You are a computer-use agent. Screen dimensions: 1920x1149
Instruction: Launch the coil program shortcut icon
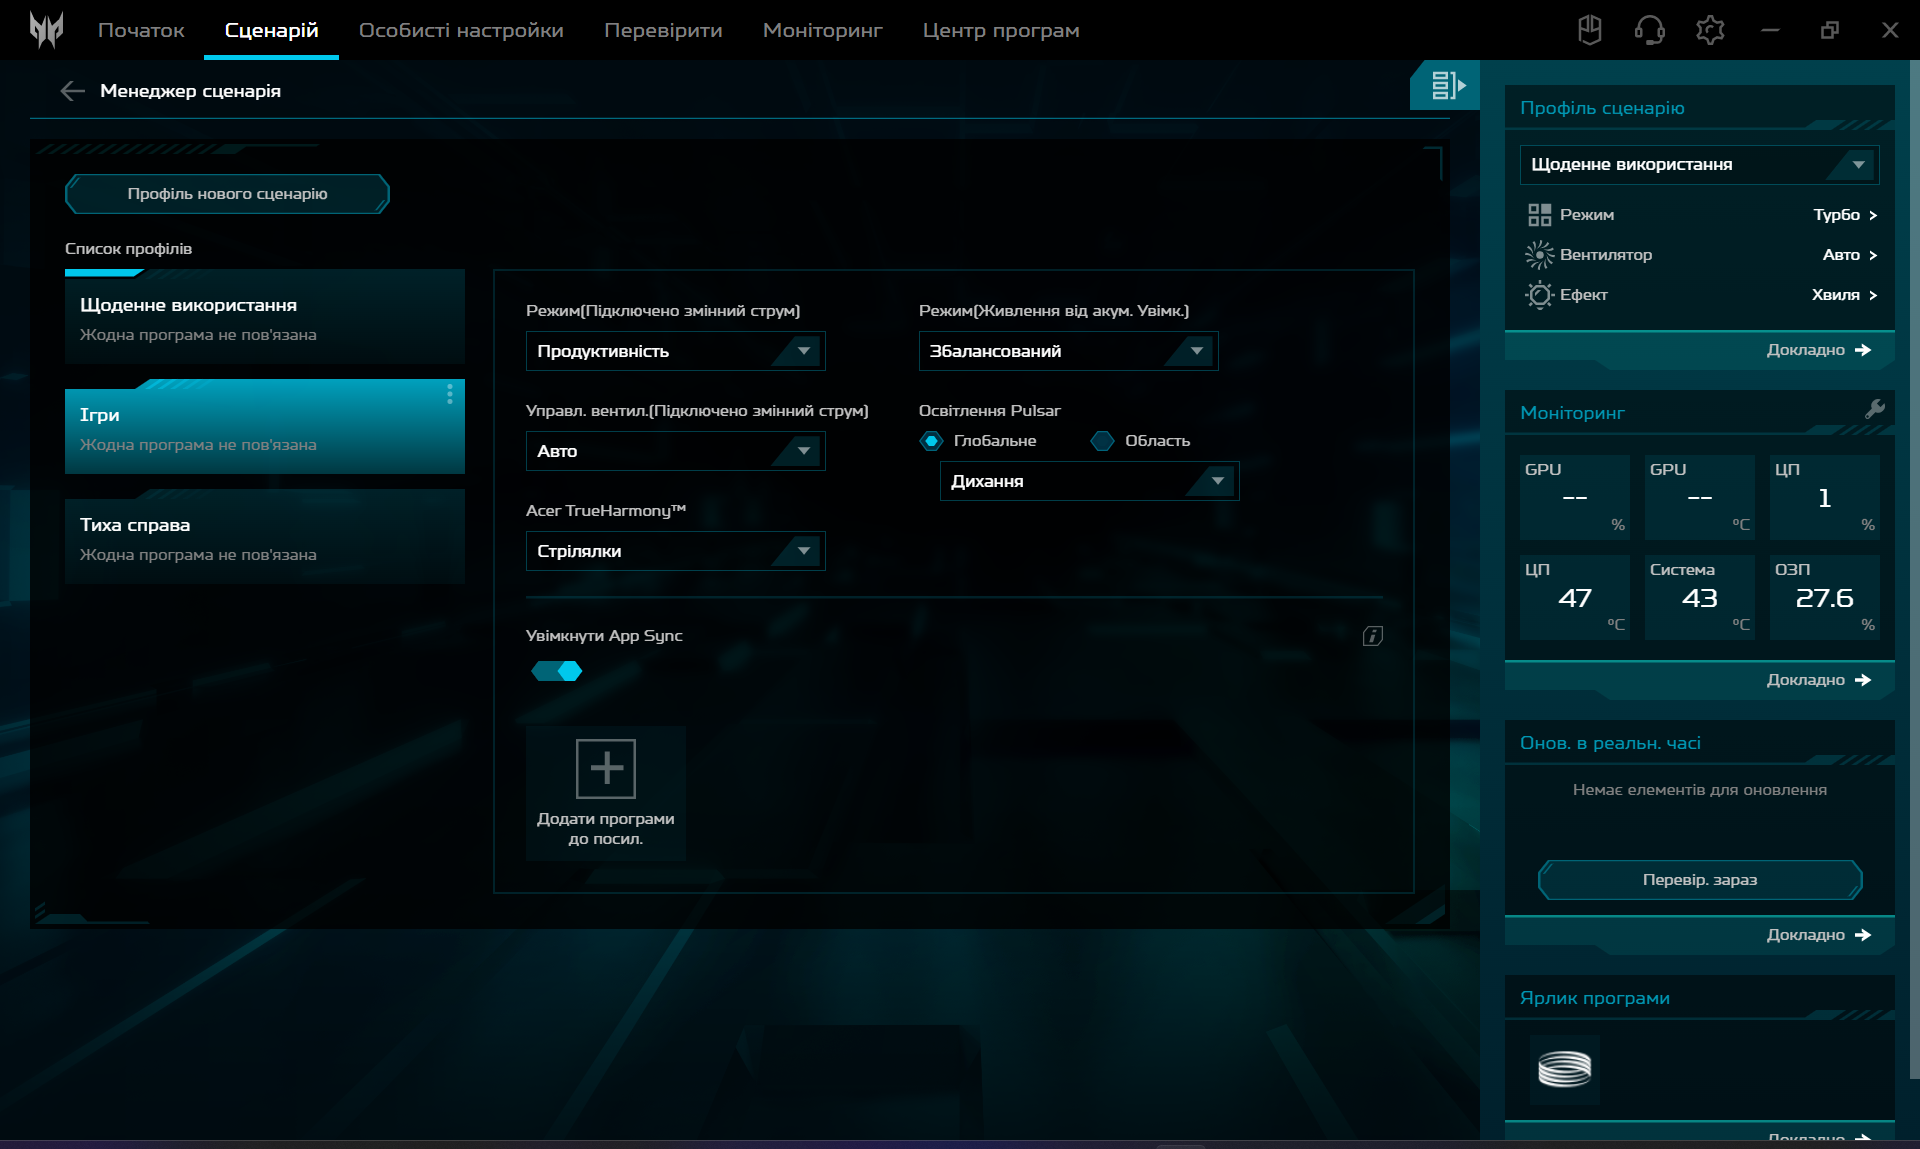(x=1564, y=1069)
